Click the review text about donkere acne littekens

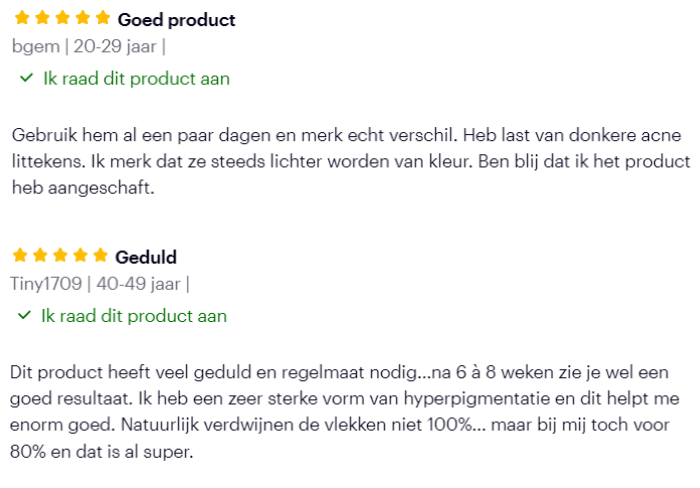tap(350, 160)
